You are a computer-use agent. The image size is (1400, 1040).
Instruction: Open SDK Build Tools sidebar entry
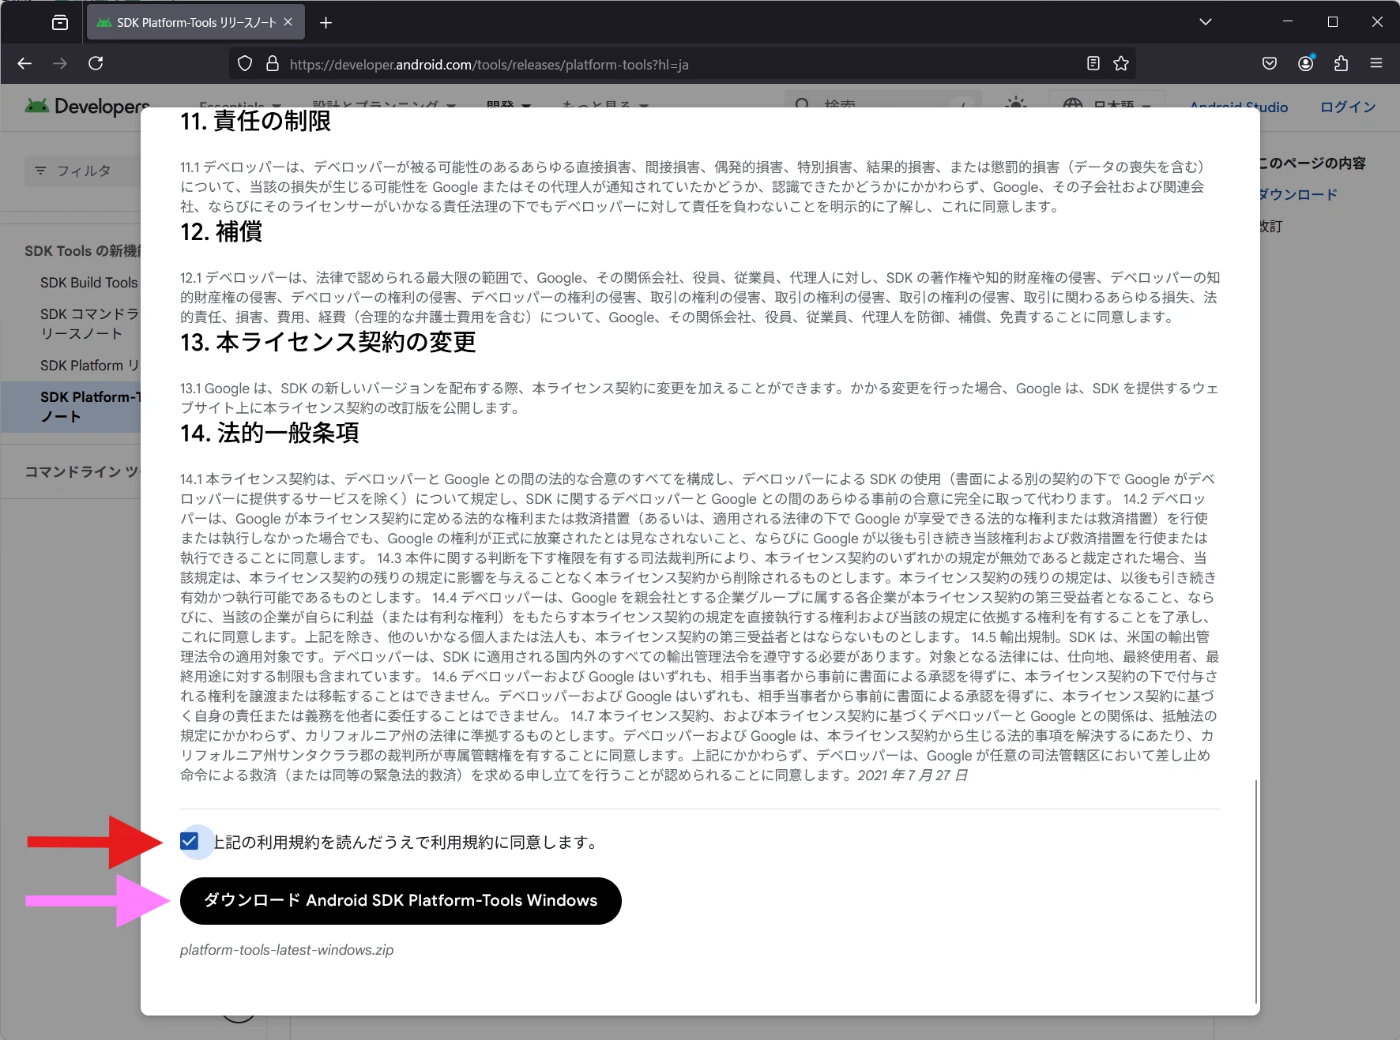coord(89,283)
